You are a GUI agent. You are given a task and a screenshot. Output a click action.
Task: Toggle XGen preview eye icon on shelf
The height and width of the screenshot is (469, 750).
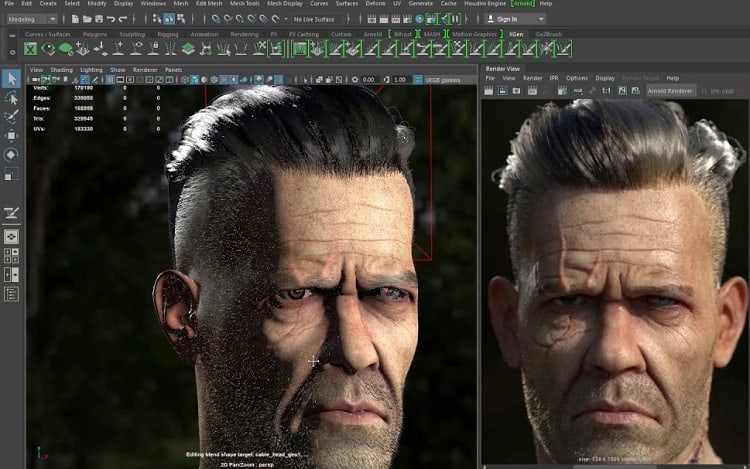[x=48, y=49]
